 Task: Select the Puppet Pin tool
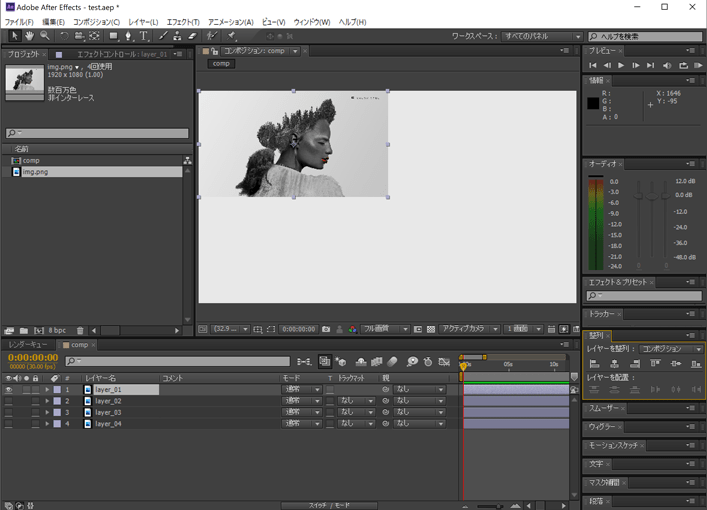coord(231,36)
